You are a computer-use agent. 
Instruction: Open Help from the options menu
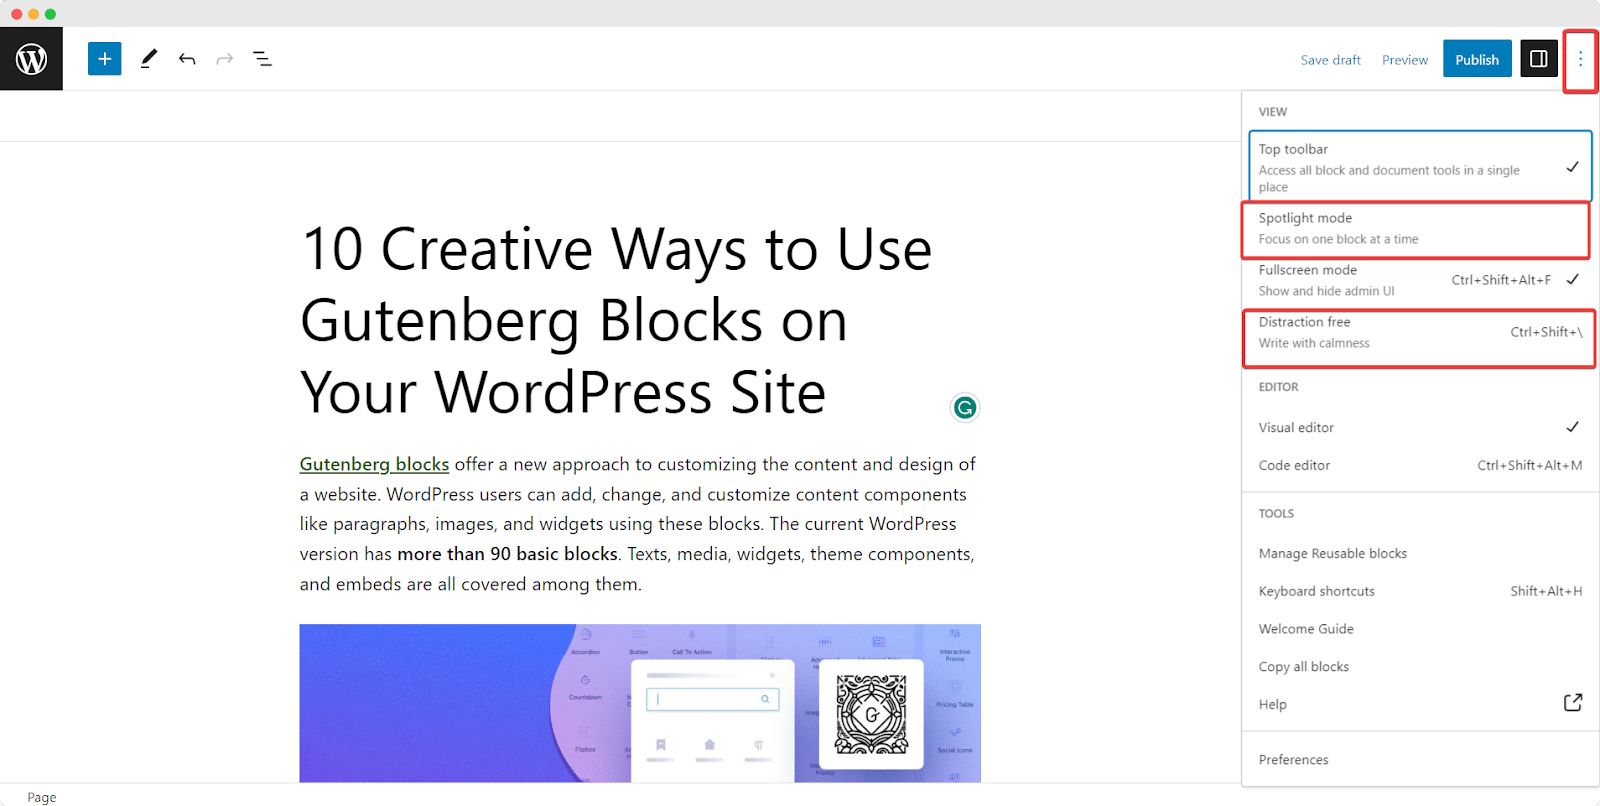click(1420, 704)
